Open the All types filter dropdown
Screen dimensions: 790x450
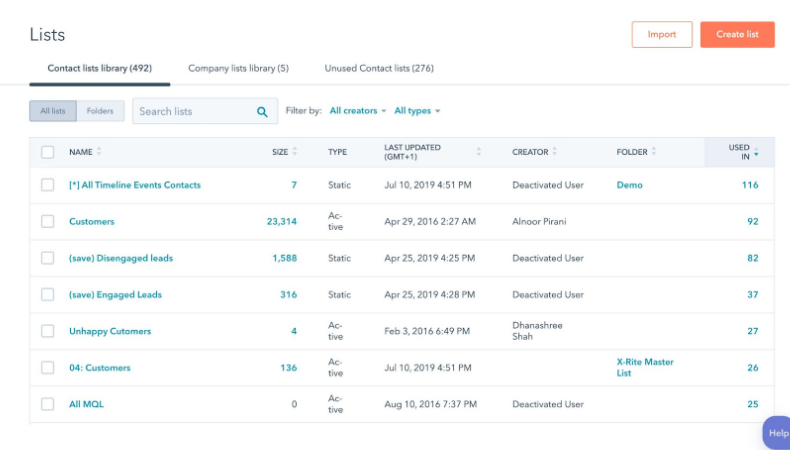[417, 111]
